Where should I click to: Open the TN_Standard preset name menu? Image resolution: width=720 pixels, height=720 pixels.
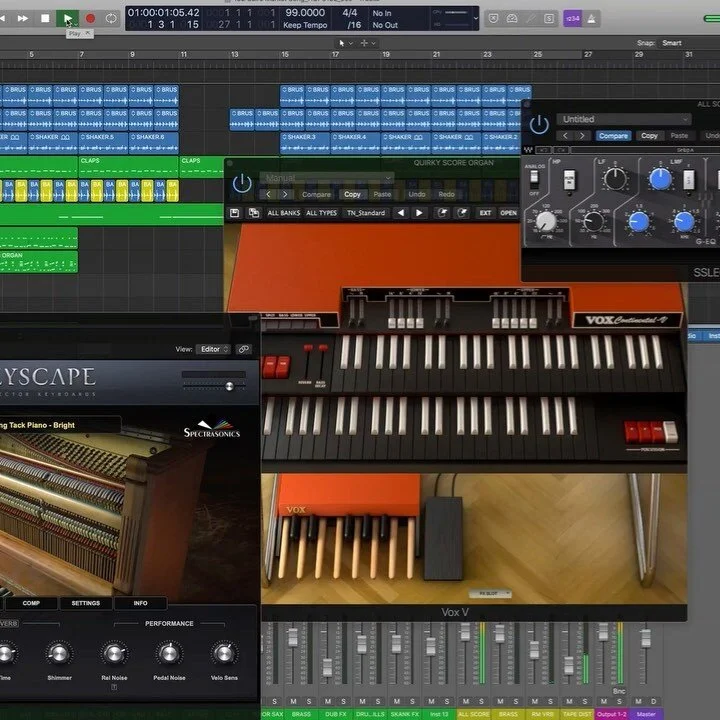[x=366, y=213]
